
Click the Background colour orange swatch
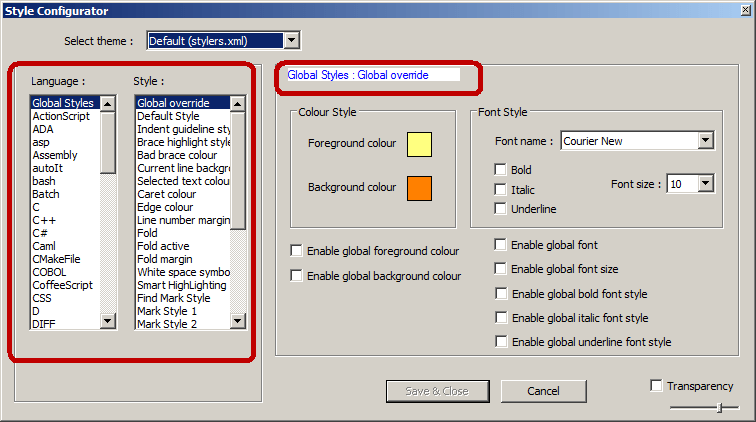point(419,188)
